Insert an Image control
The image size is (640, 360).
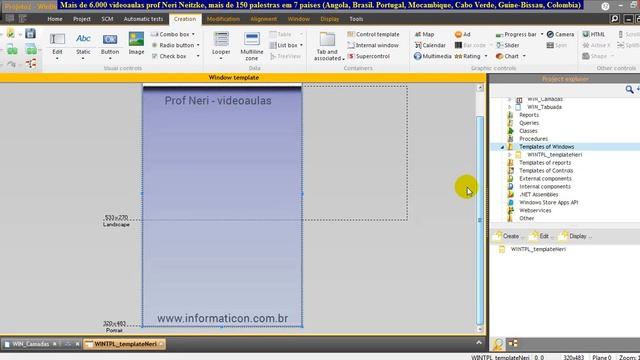[x=136, y=42]
